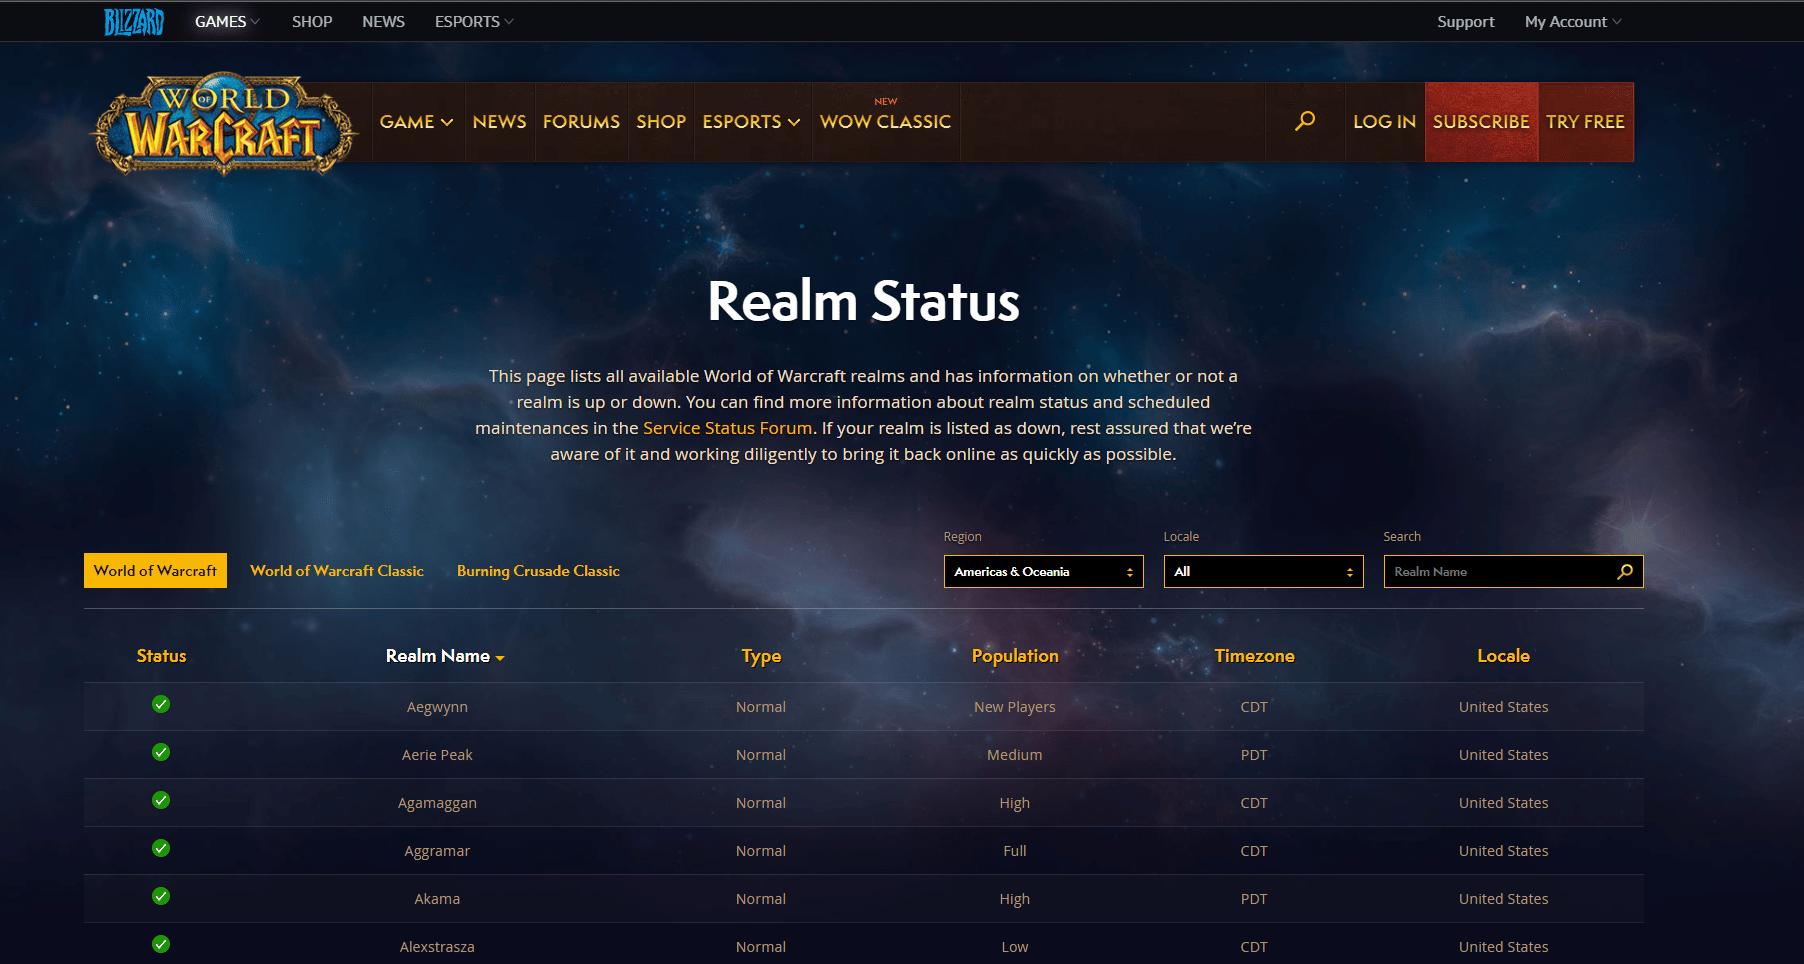Sort by Population column header
This screenshot has width=1804, height=964.
pyautogui.click(x=1015, y=656)
